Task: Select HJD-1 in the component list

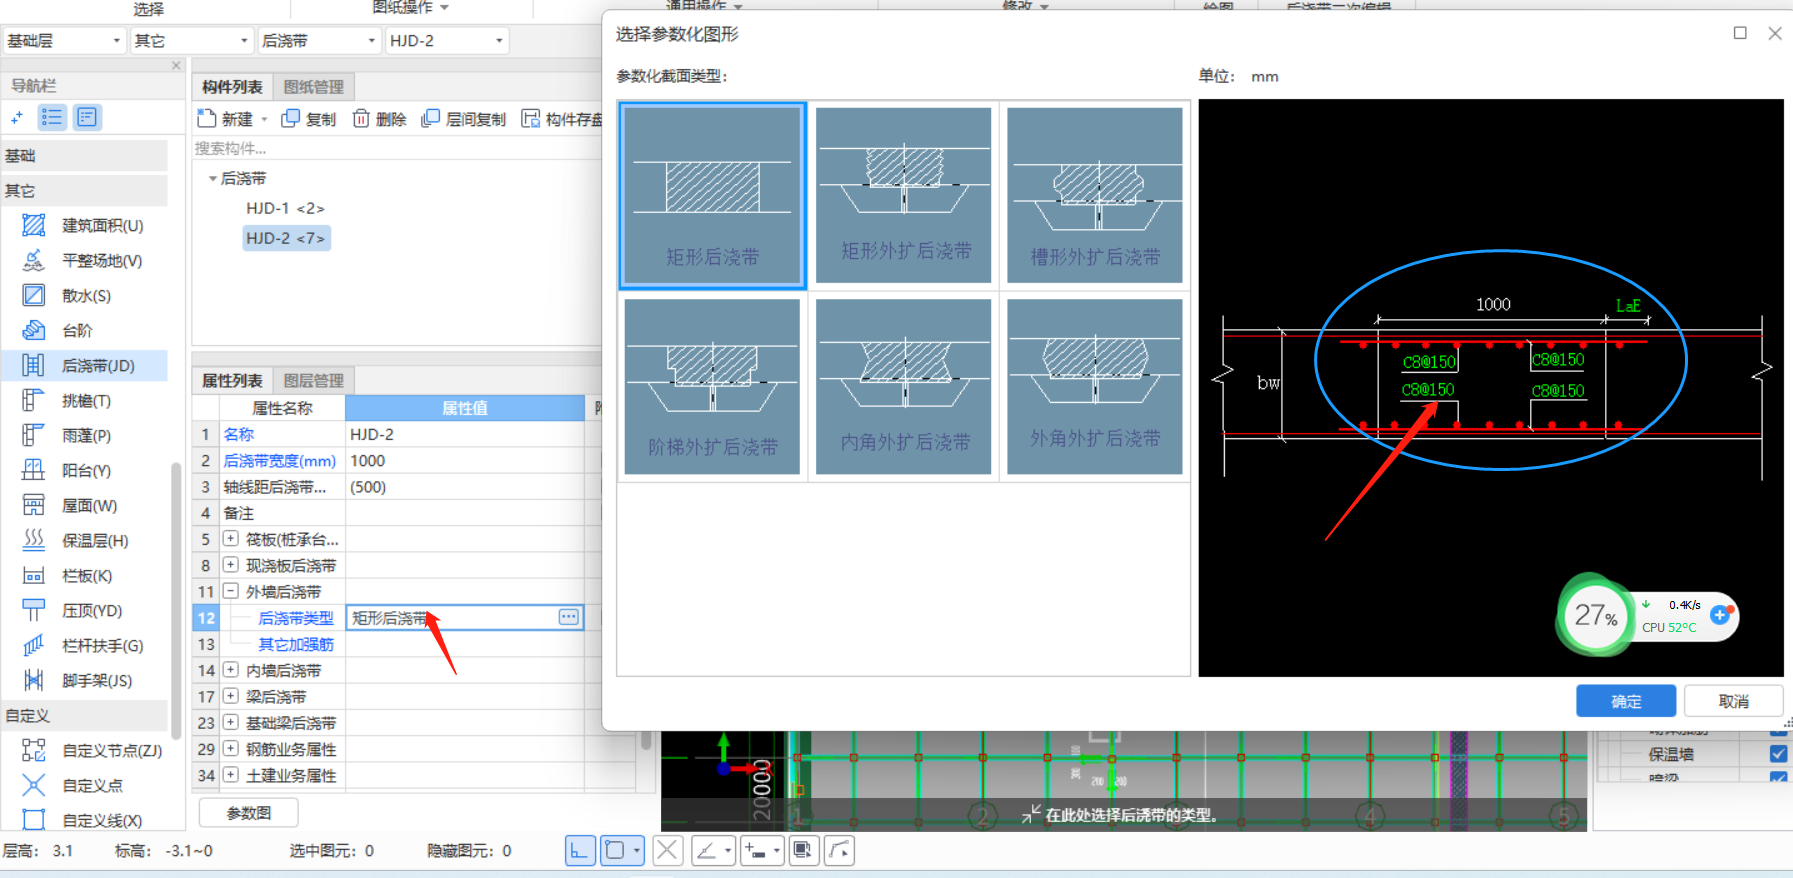Action: [x=285, y=208]
